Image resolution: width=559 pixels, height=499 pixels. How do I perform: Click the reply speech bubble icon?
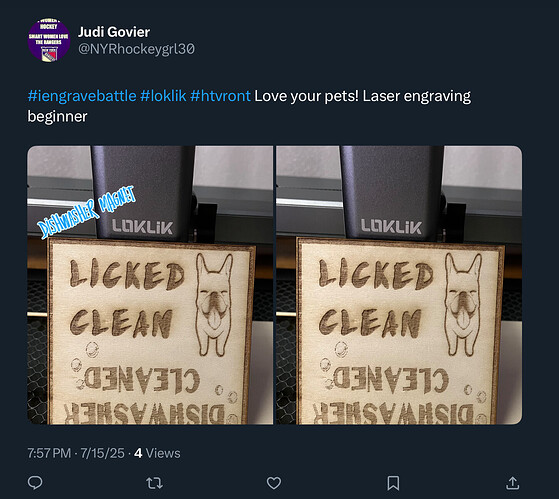tap(35, 483)
